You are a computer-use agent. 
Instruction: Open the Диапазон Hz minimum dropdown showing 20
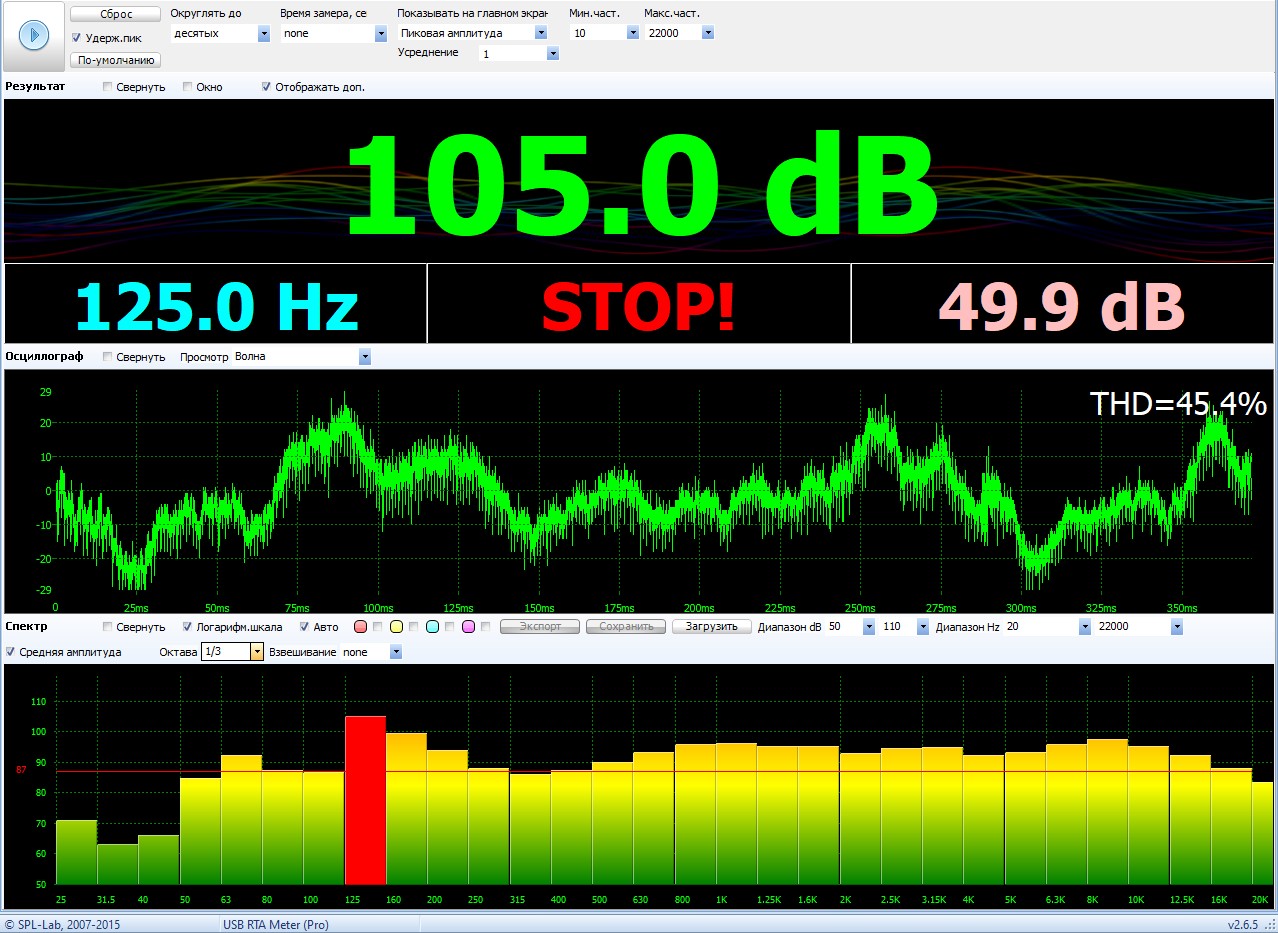coord(1085,627)
